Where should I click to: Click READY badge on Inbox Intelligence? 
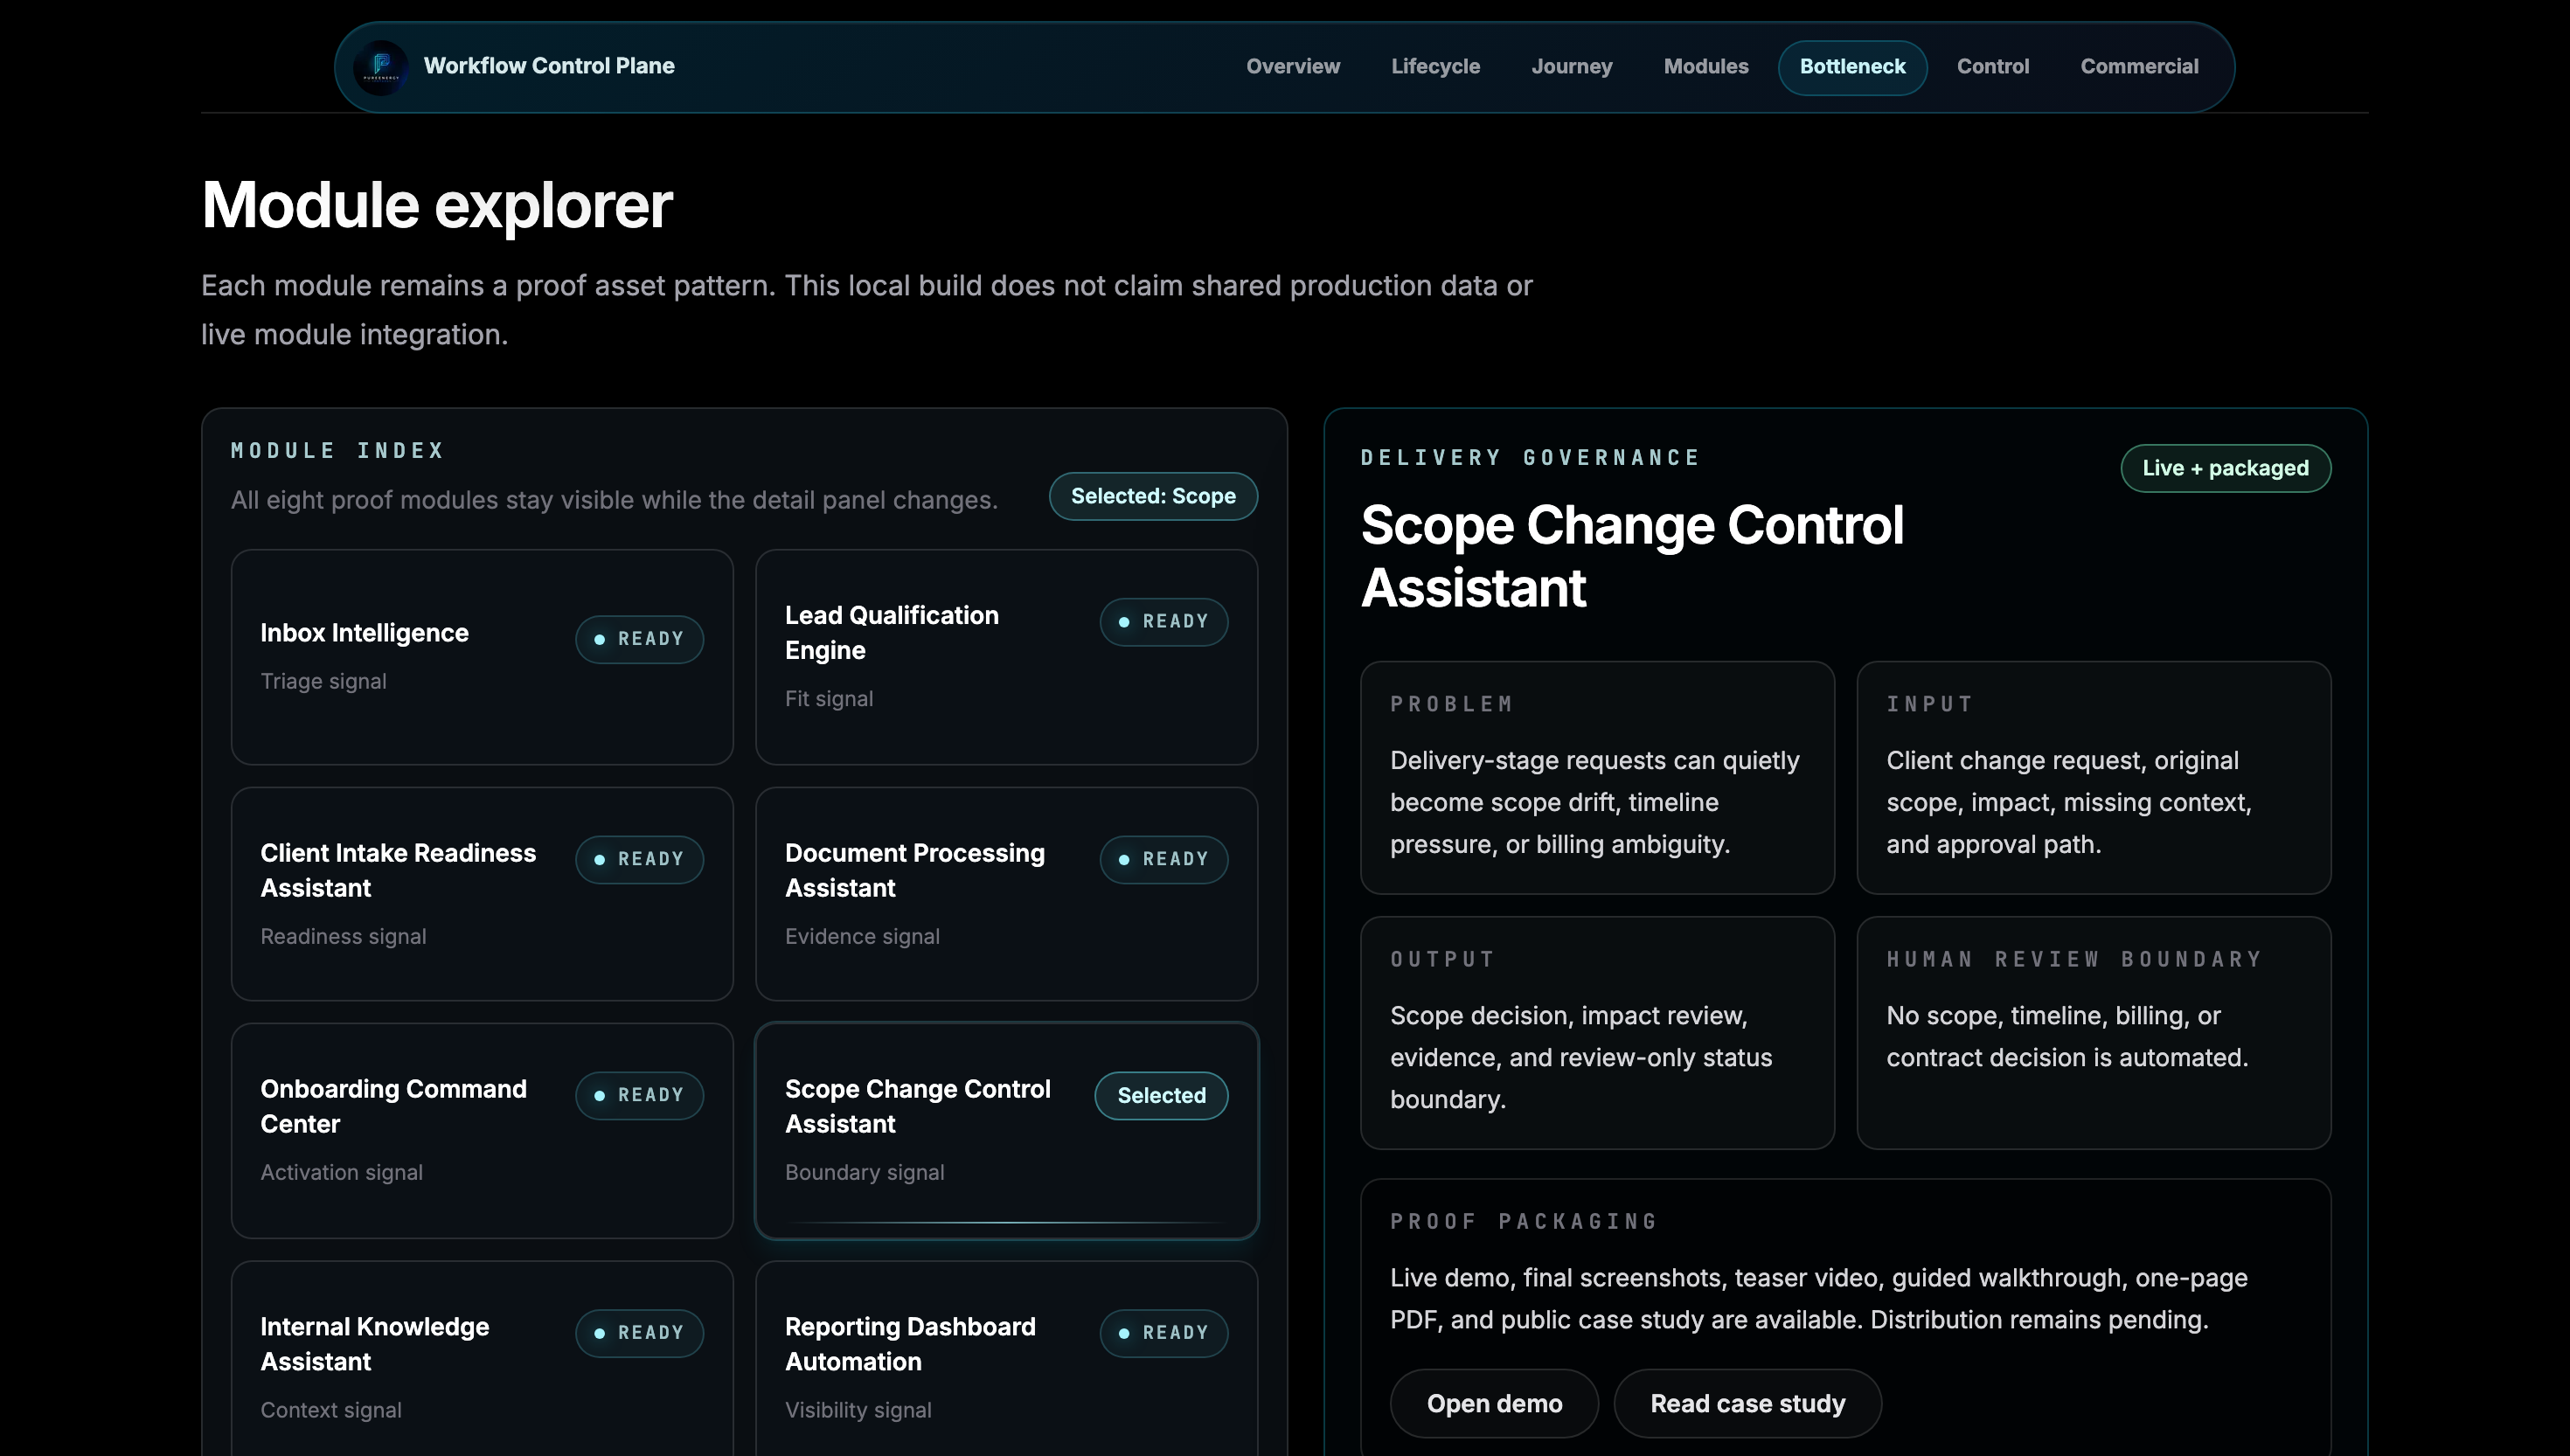point(639,639)
